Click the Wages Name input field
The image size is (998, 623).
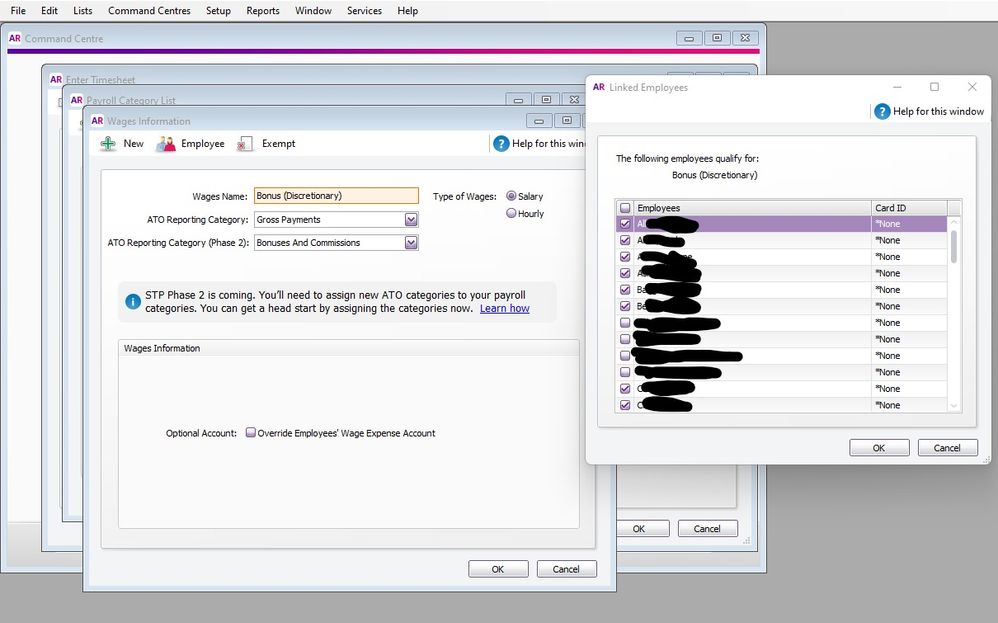pos(336,197)
